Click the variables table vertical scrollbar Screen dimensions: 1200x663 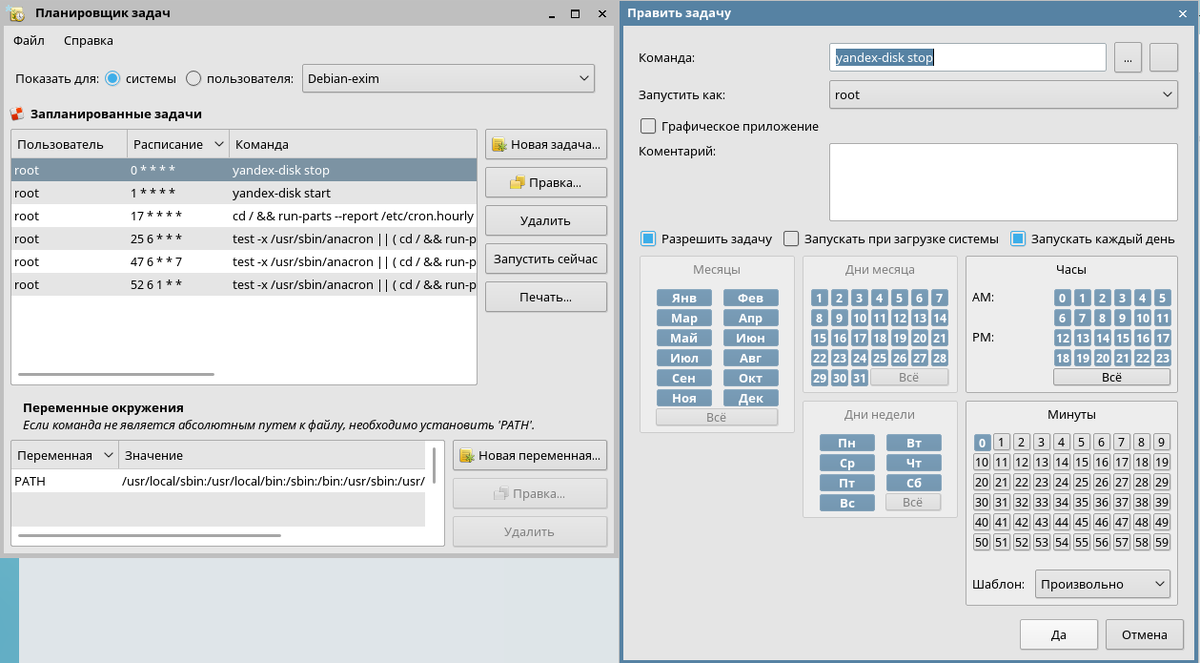click(434, 467)
